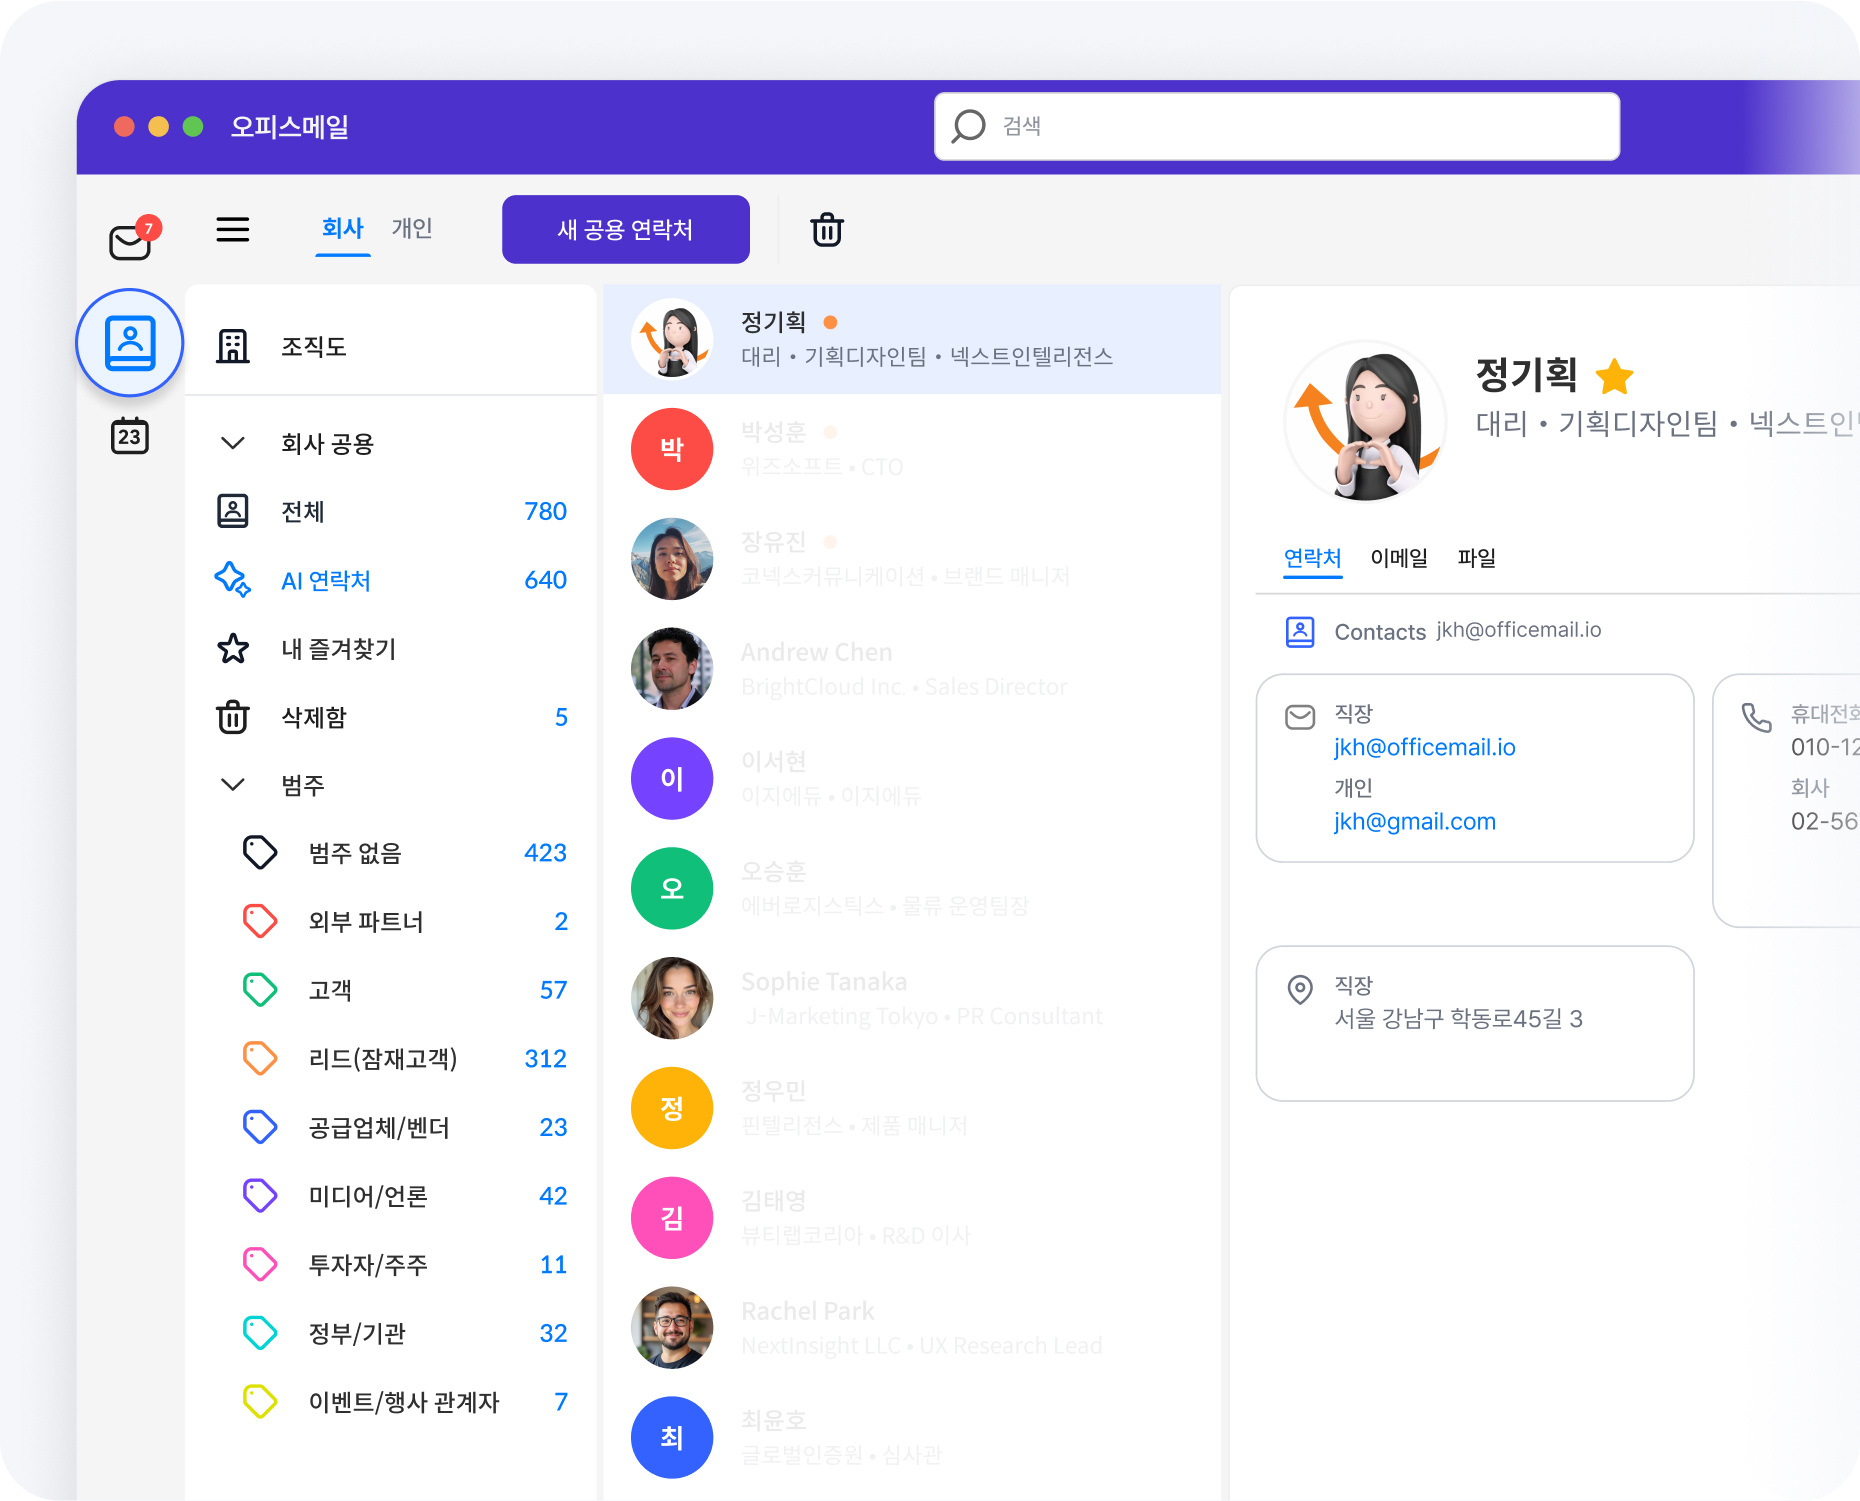The width and height of the screenshot is (1860, 1501).
Task: Select the AI 연락처 list
Action: pos(326,581)
